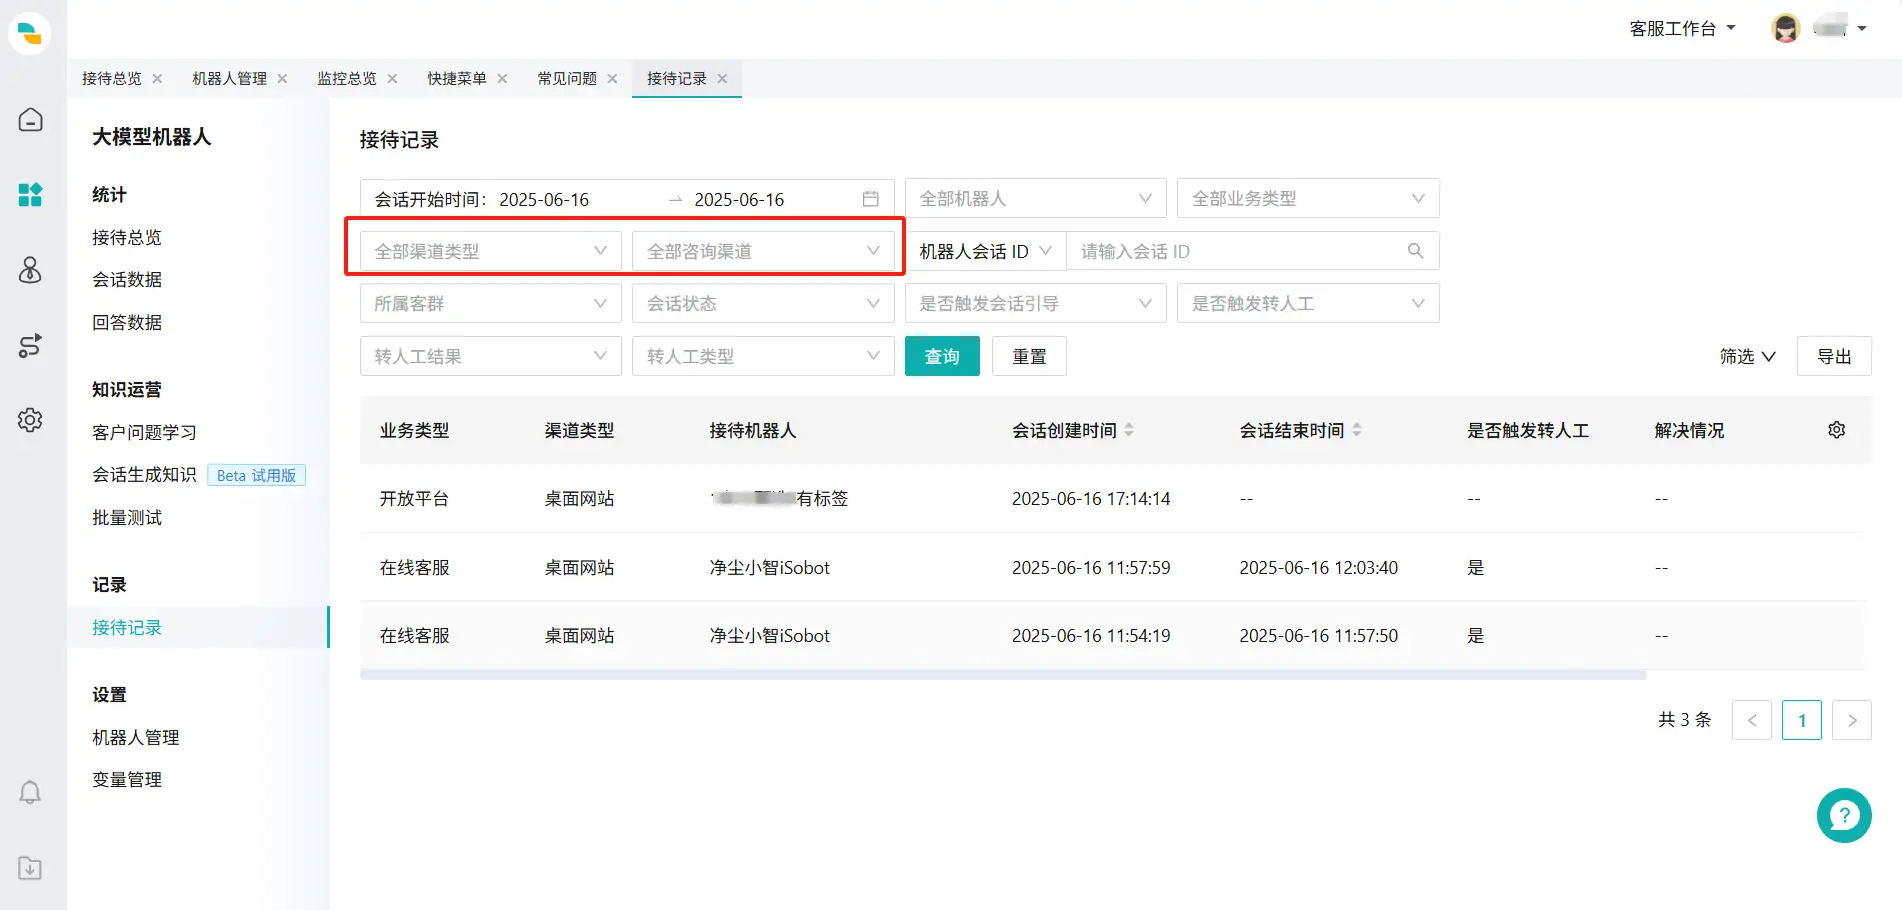Go to previous page arrow

[x=1752, y=720]
